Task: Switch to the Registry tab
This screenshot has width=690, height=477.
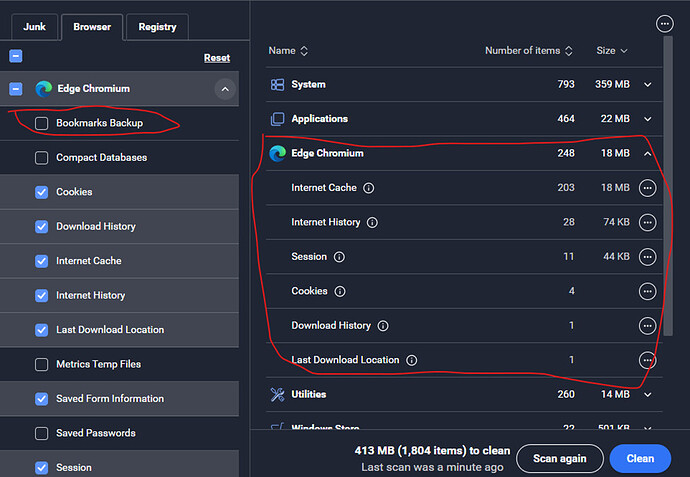Action: [157, 27]
